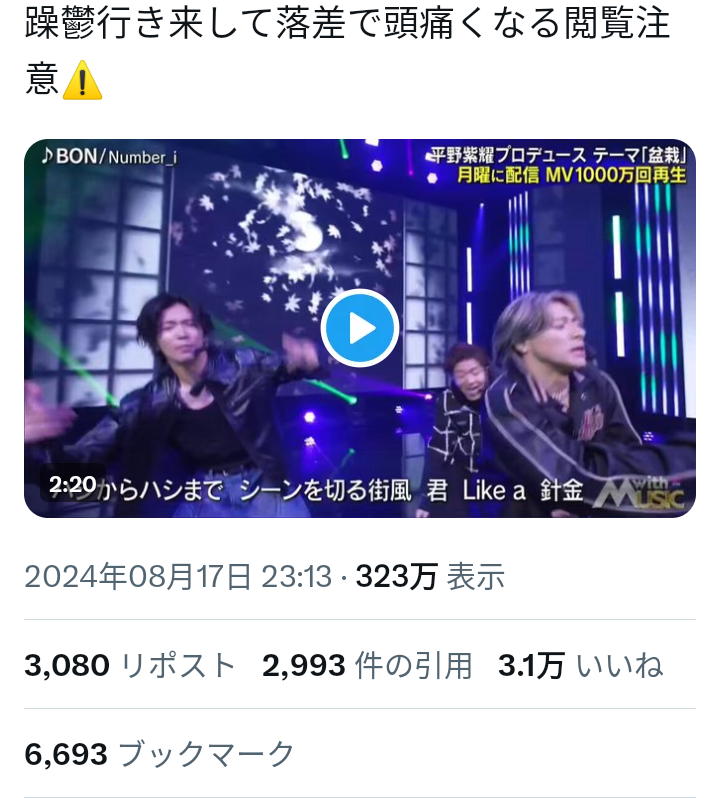Click the video thumbnail's BON/Number_i title
Image resolution: width=720 pixels, height=798 pixels.
[x=109, y=156]
